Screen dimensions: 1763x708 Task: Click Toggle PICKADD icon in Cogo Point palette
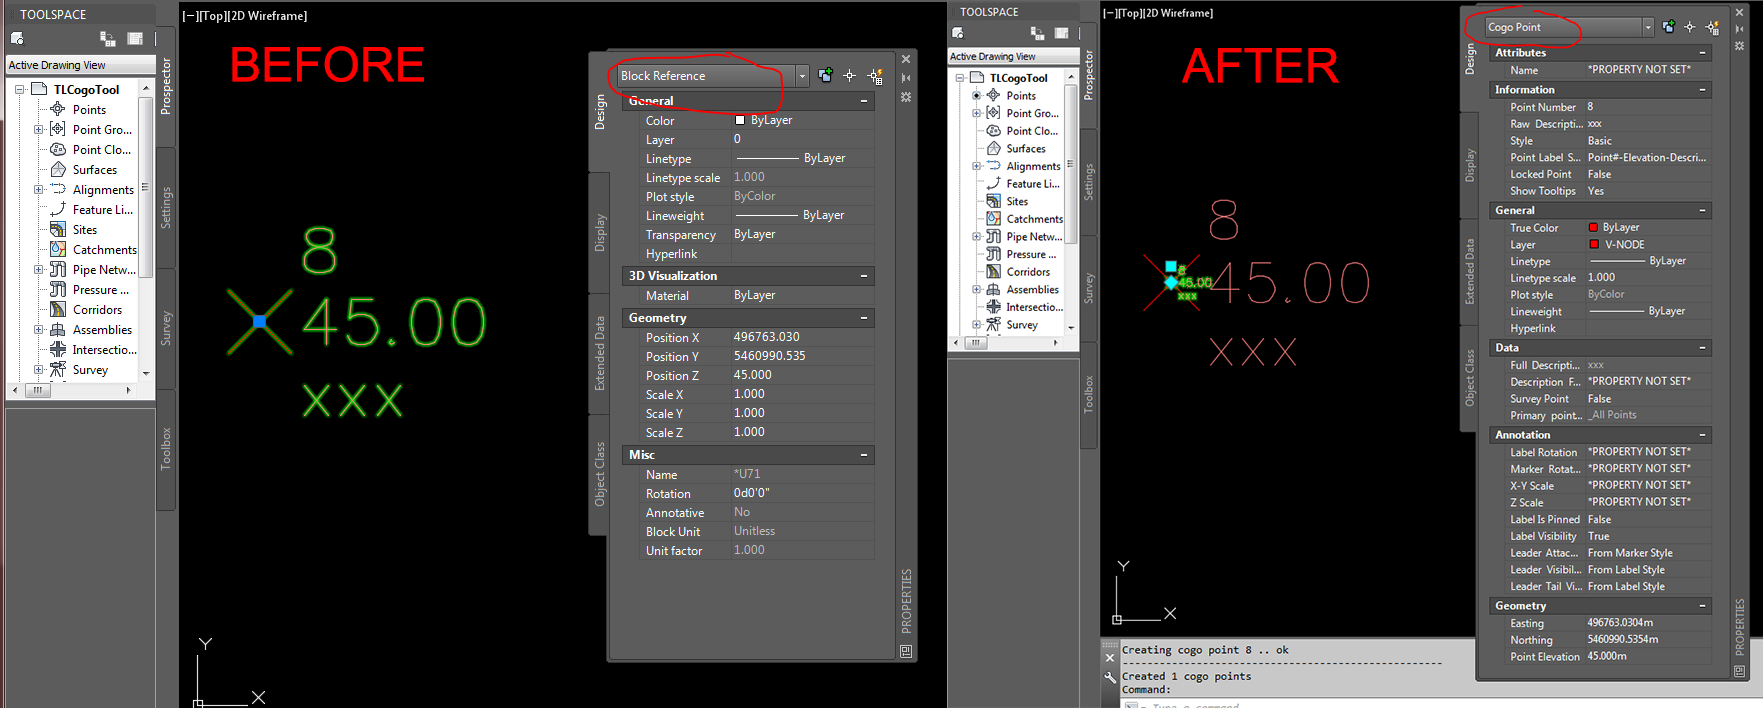pyautogui.click(x=1668, y=27)
